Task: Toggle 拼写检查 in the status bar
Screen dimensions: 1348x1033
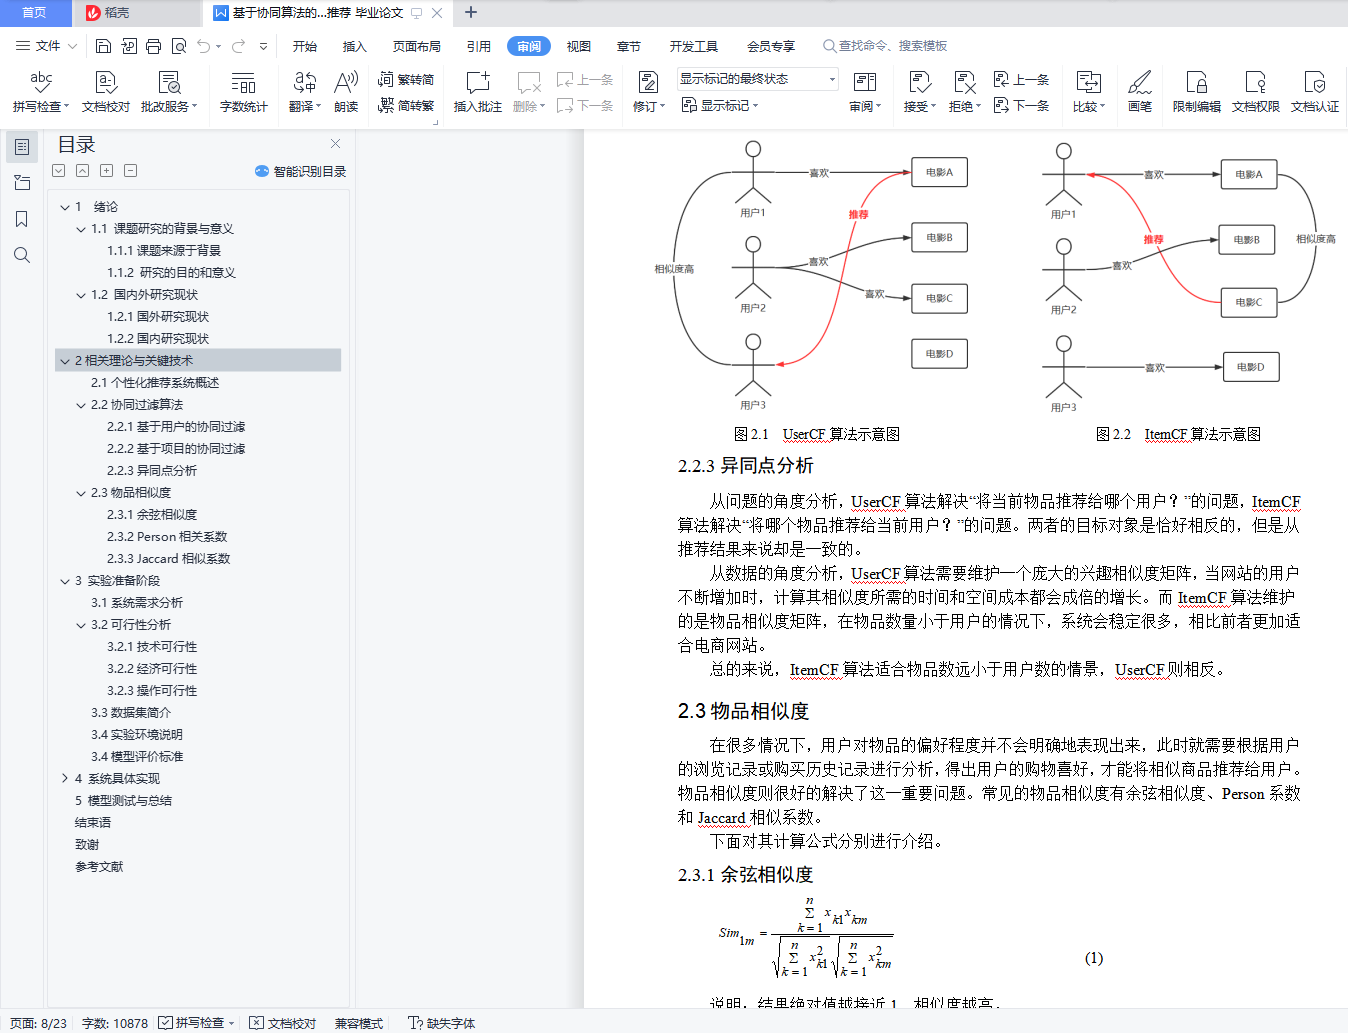Action: click(197, 1023)
